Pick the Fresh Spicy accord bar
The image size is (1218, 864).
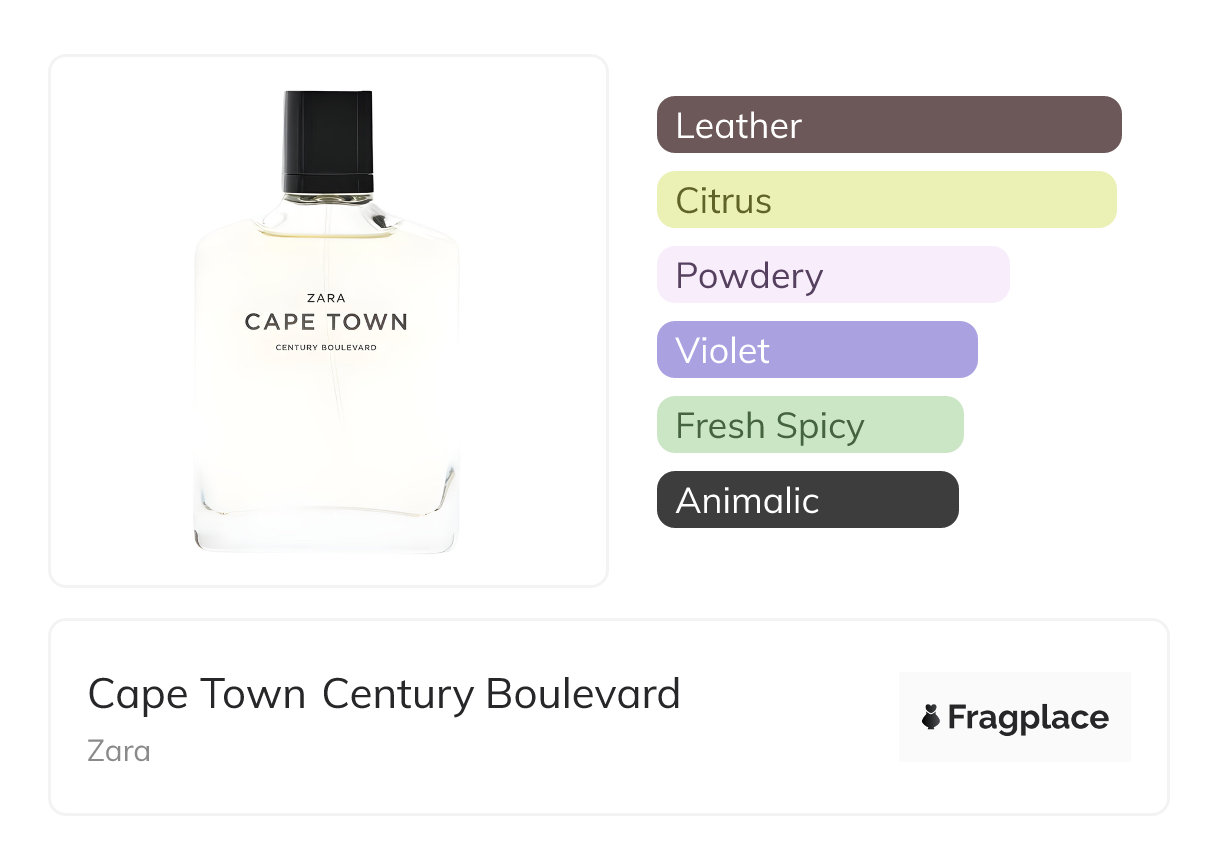click(809, 425)
